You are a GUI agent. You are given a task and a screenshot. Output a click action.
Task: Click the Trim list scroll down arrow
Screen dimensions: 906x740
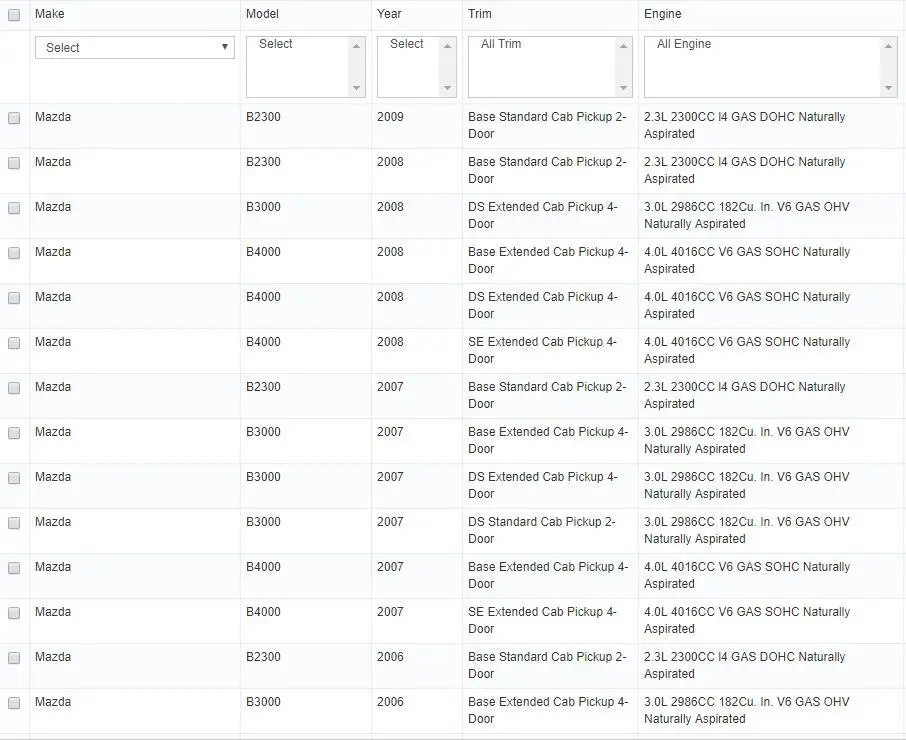(623, 88)
